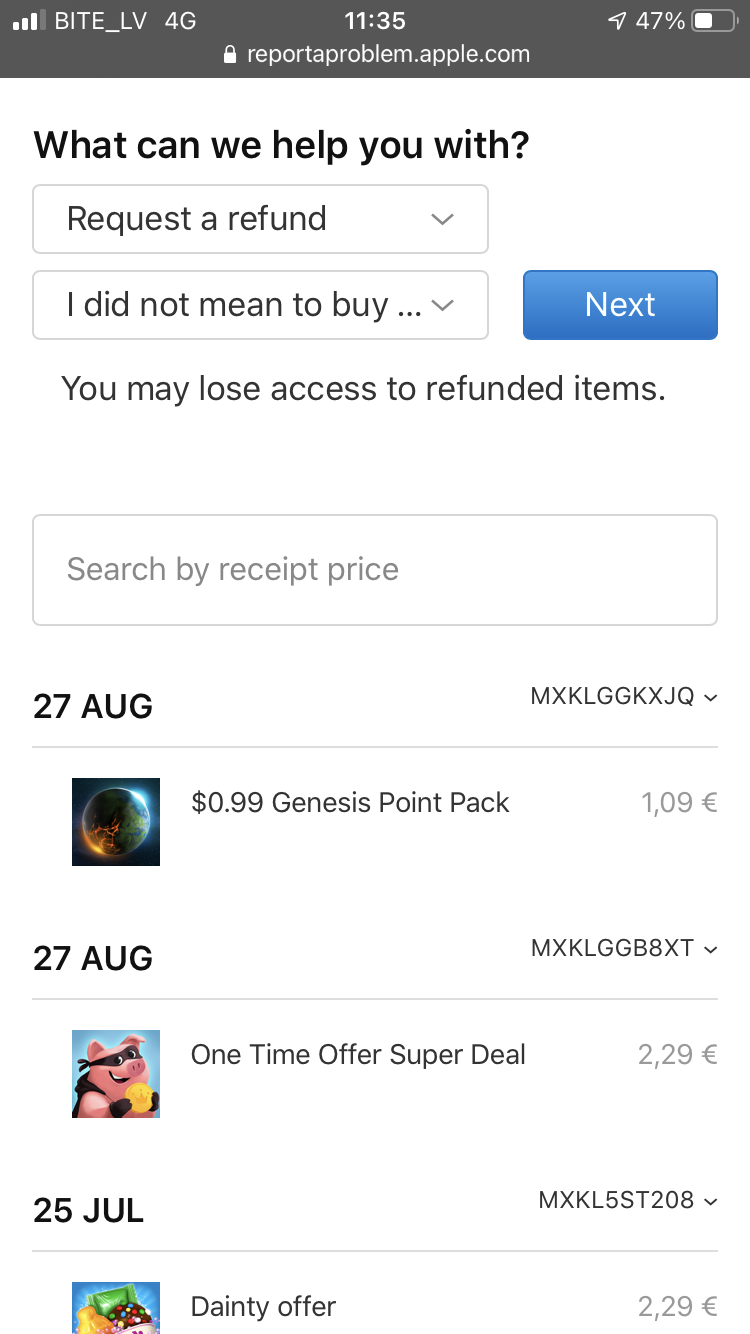This screenshot has height=1334, width=750.
Task: Tap the 1,09 € price of Genesis Pack
Action: click(x=679, y=803)
